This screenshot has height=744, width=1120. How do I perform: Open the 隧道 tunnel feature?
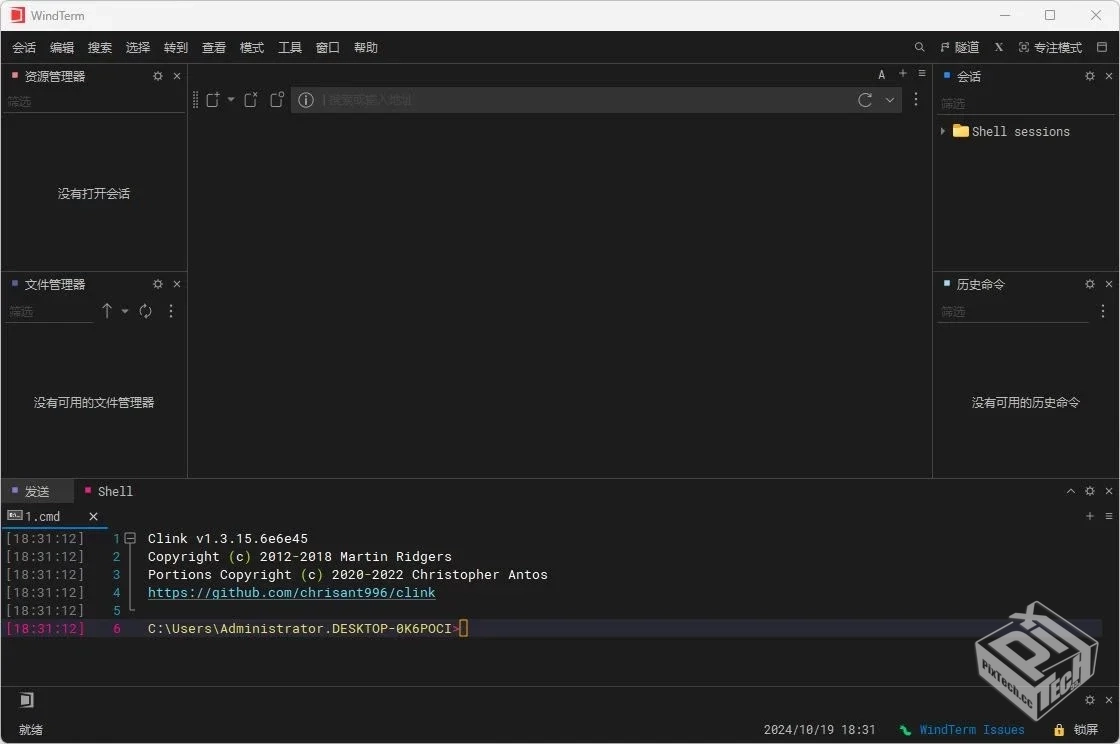961,47
